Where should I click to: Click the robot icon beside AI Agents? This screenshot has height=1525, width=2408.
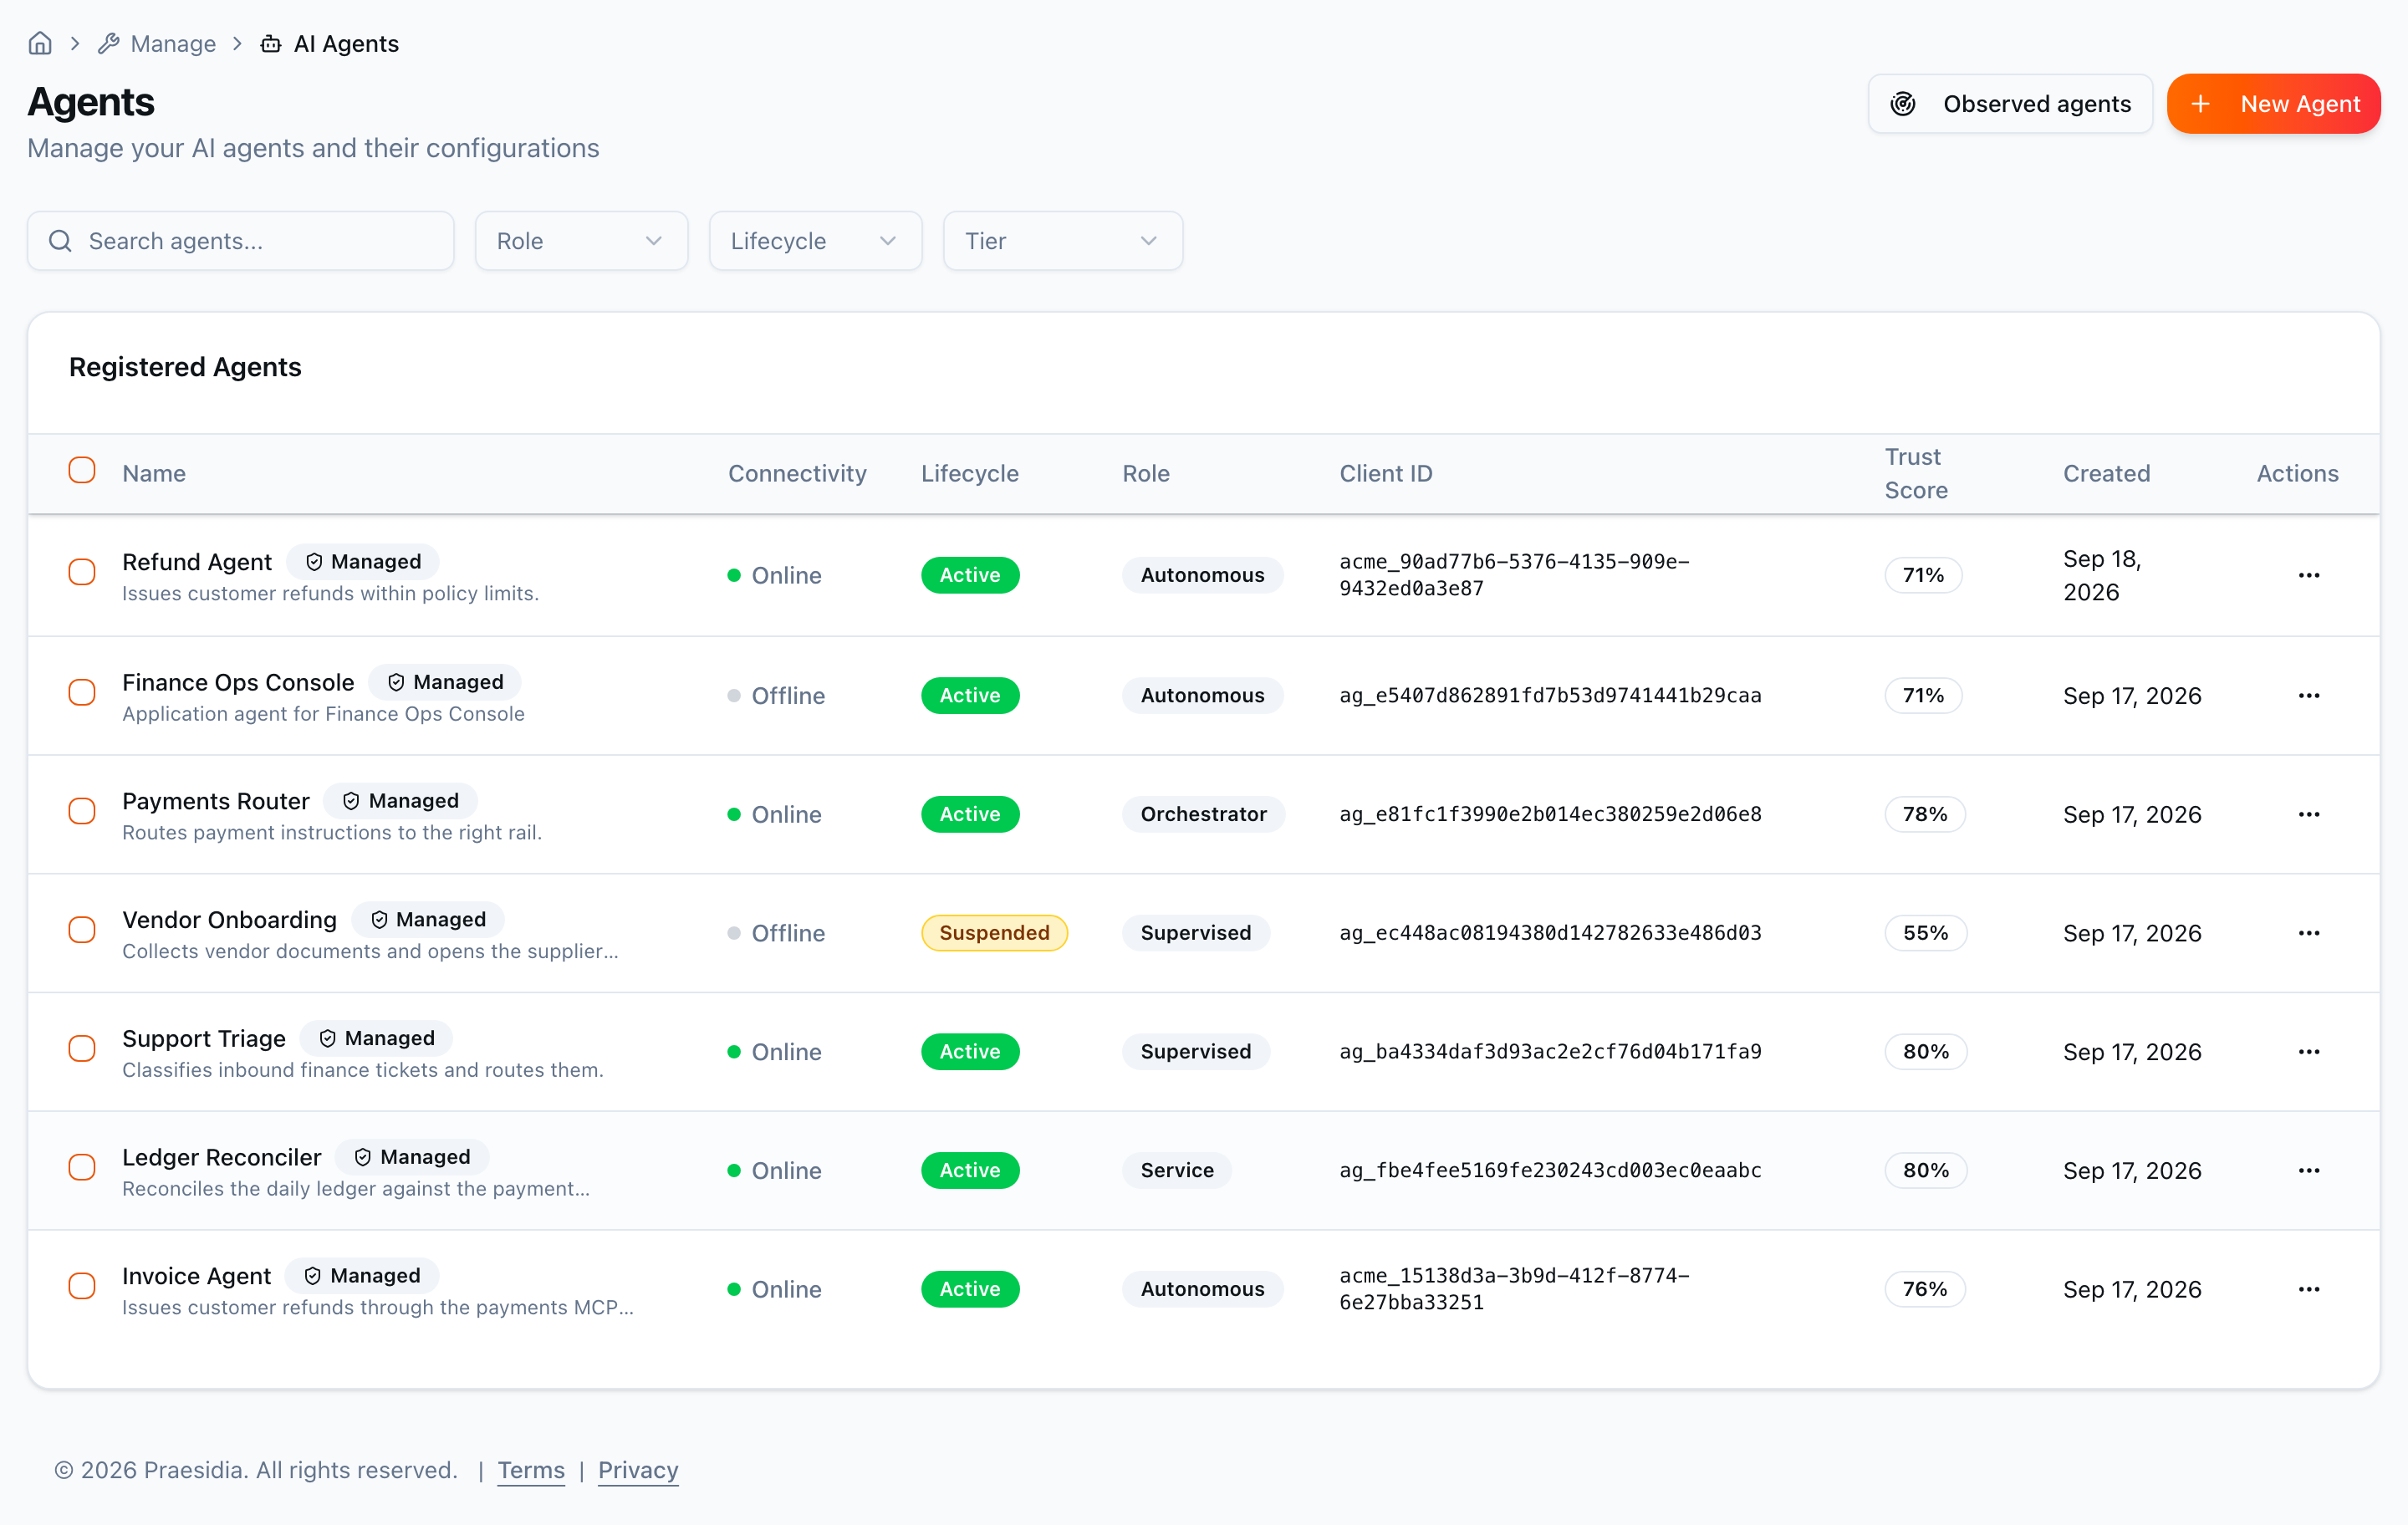[270, 43]
